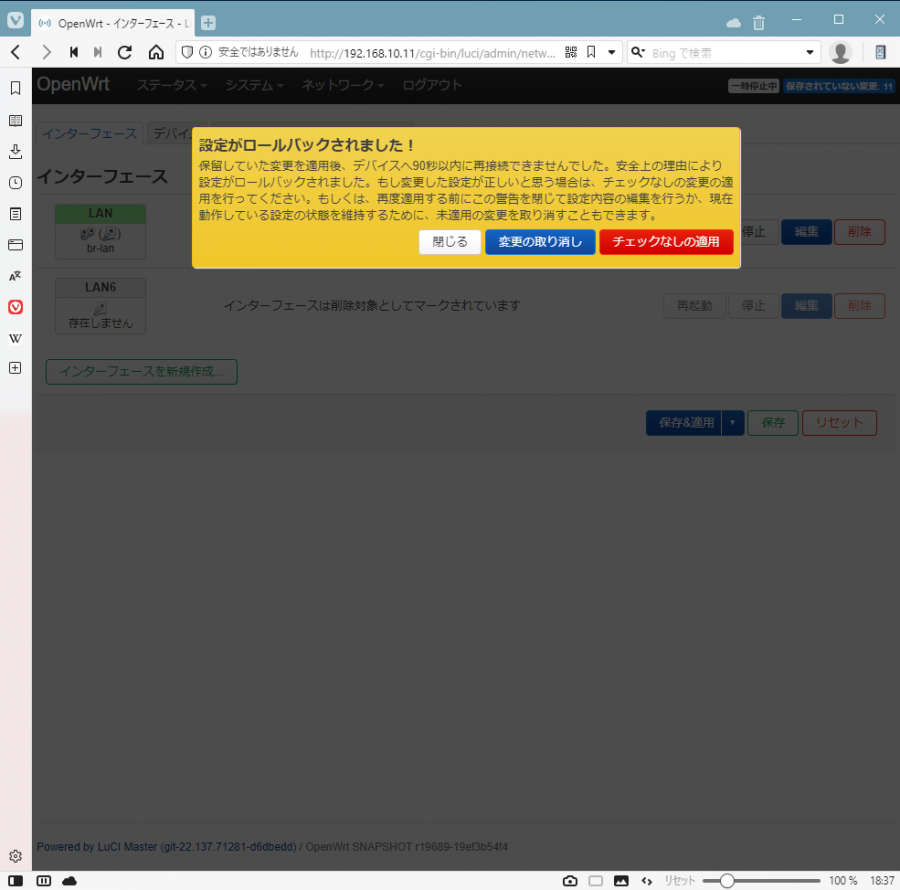Screen dimensions: 900x890
Task: Open the Wikipedia web panel
Action: click(x=15, y=338)
